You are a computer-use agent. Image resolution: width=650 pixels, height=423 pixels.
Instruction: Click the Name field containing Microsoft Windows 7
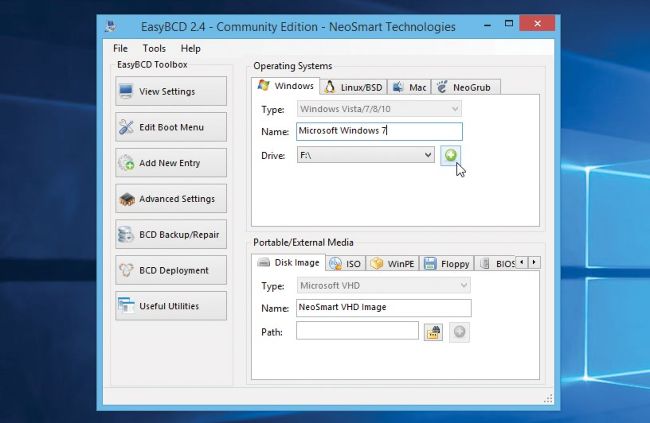(379, 131)
